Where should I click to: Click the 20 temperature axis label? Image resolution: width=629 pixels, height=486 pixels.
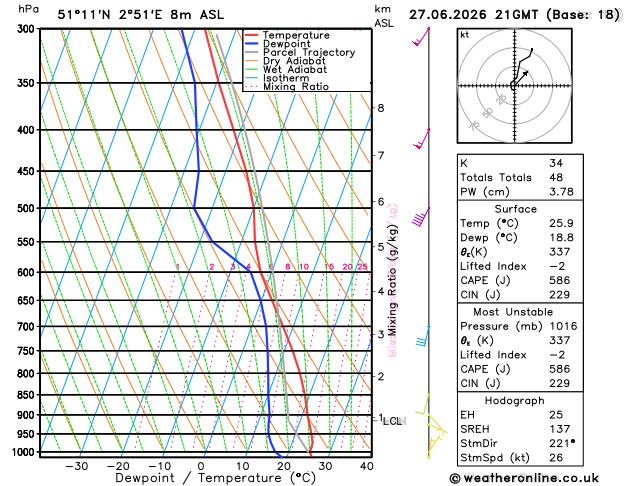pos(284,466)
